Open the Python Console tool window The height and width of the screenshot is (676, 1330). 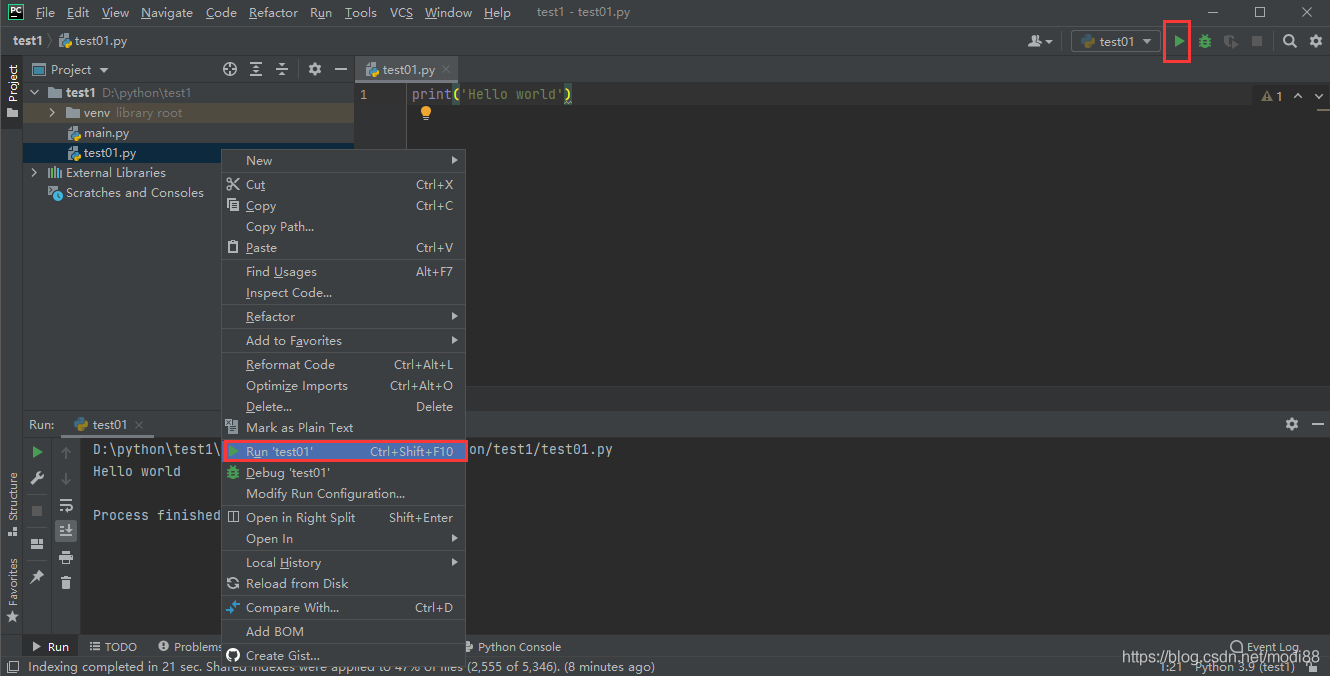(520, 646)
